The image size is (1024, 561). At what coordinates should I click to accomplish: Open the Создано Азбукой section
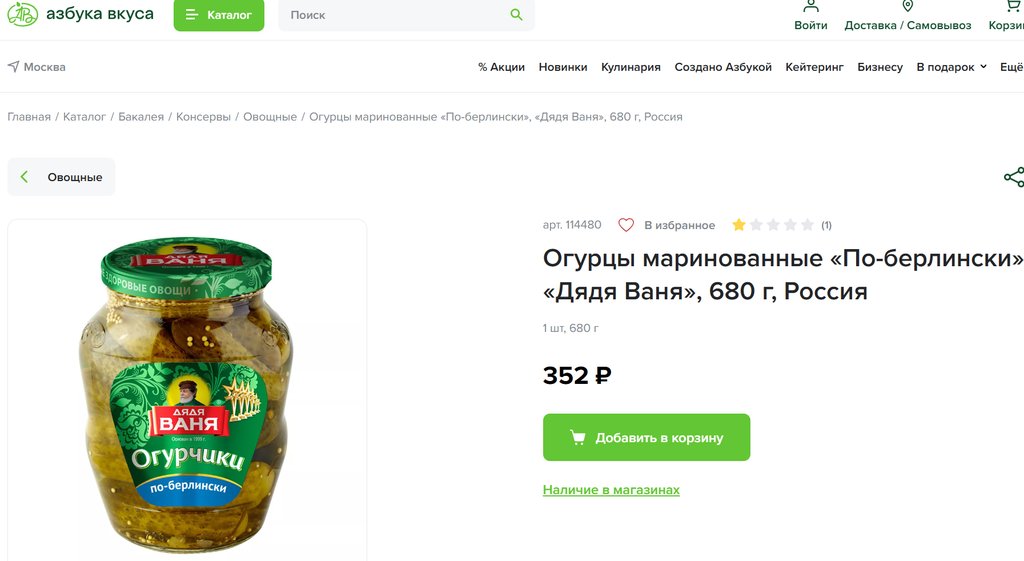(x=723, y=67)
